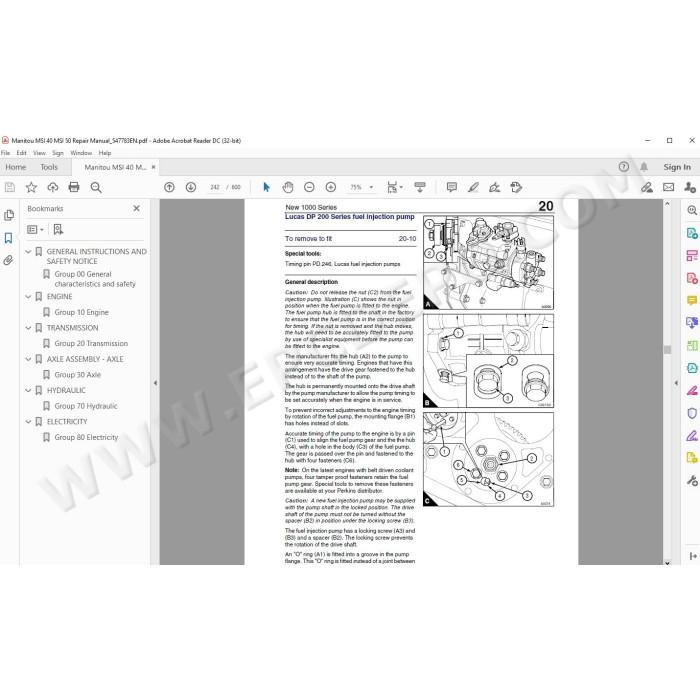Close the Manitou MSI 40 document tab
Screen dimensions: 700x700
pos(153,167)
